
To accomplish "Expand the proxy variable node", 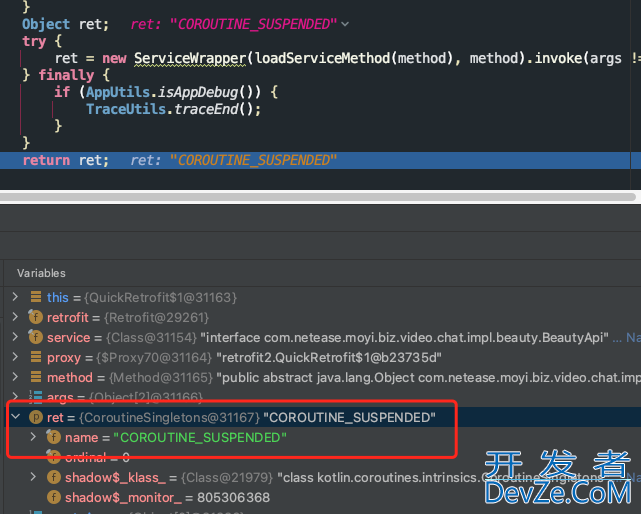I will 15,357.
